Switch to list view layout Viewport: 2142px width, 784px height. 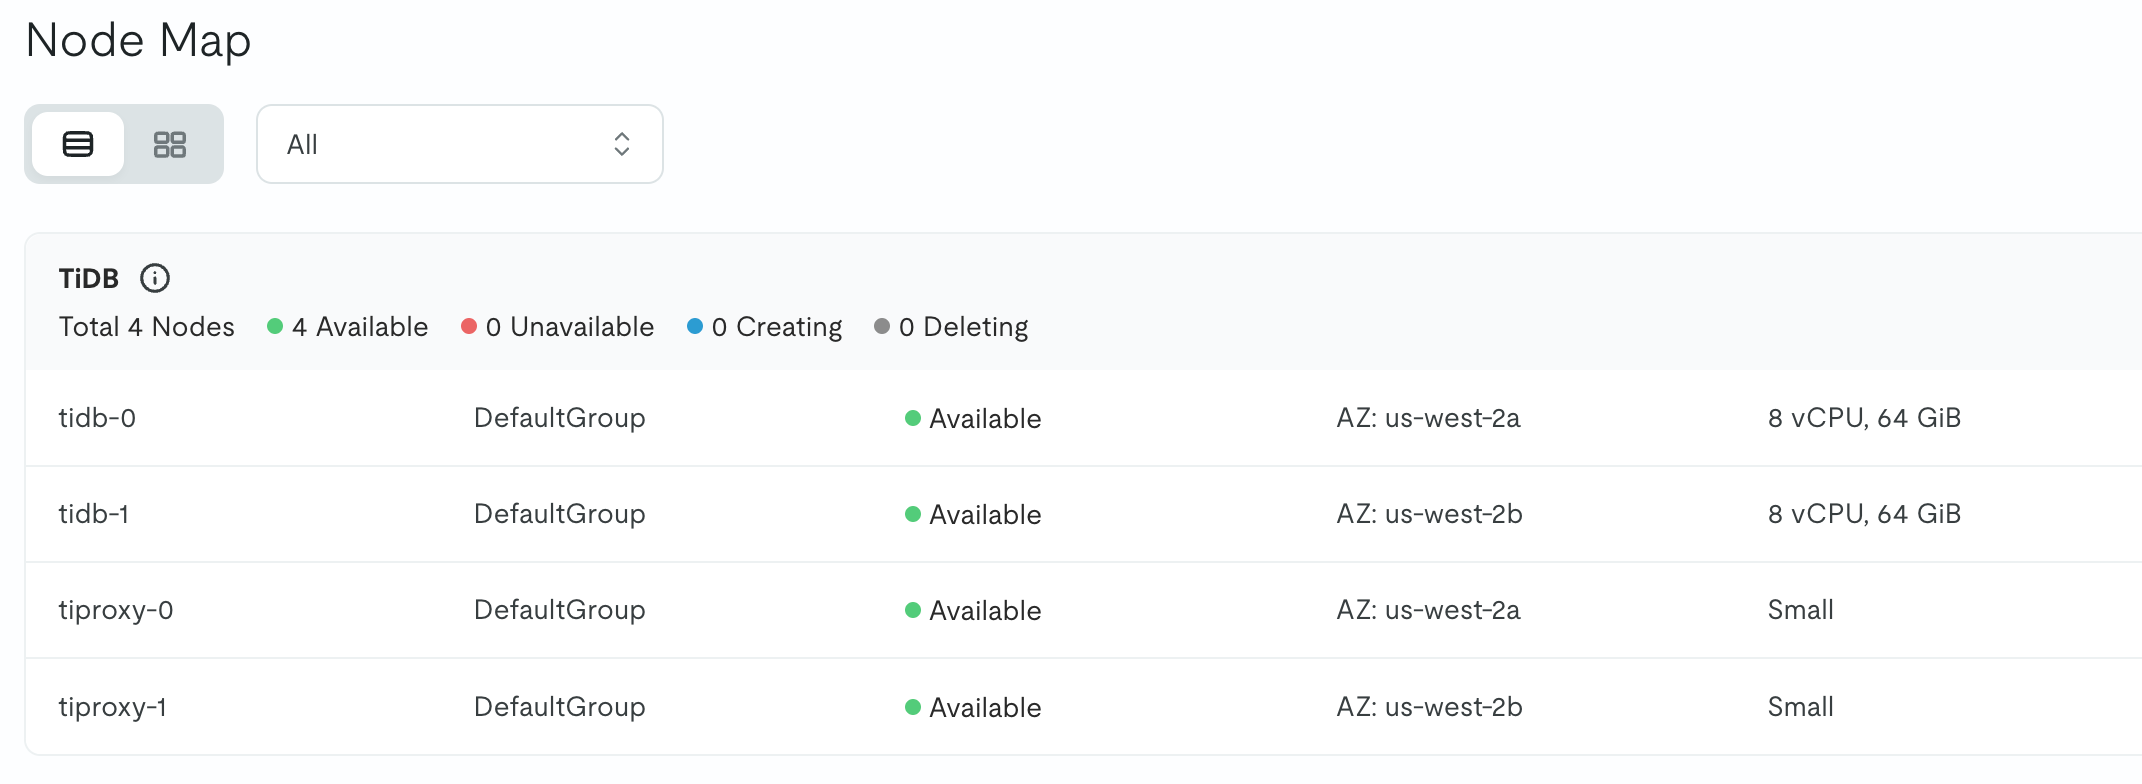(78, 144)
